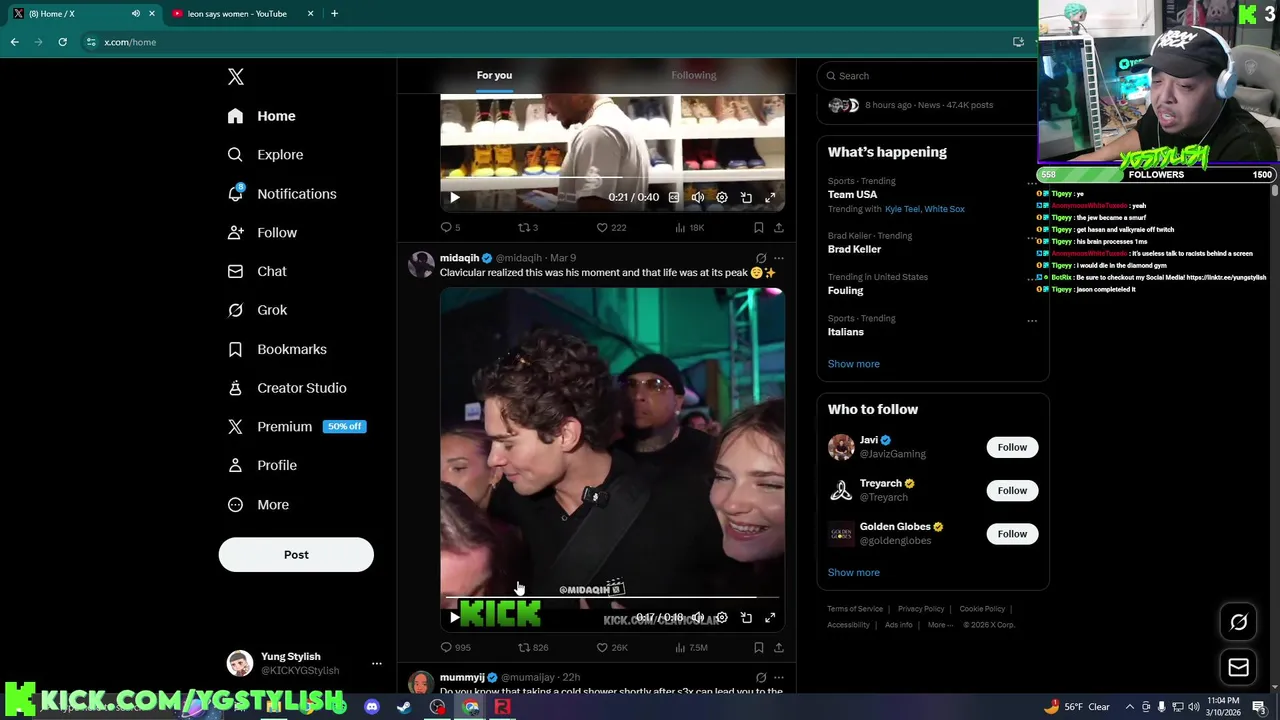Viewport: 1280px width, 720px height.
Task: Switch to leon says women YouTube tab
Action: 240,14
